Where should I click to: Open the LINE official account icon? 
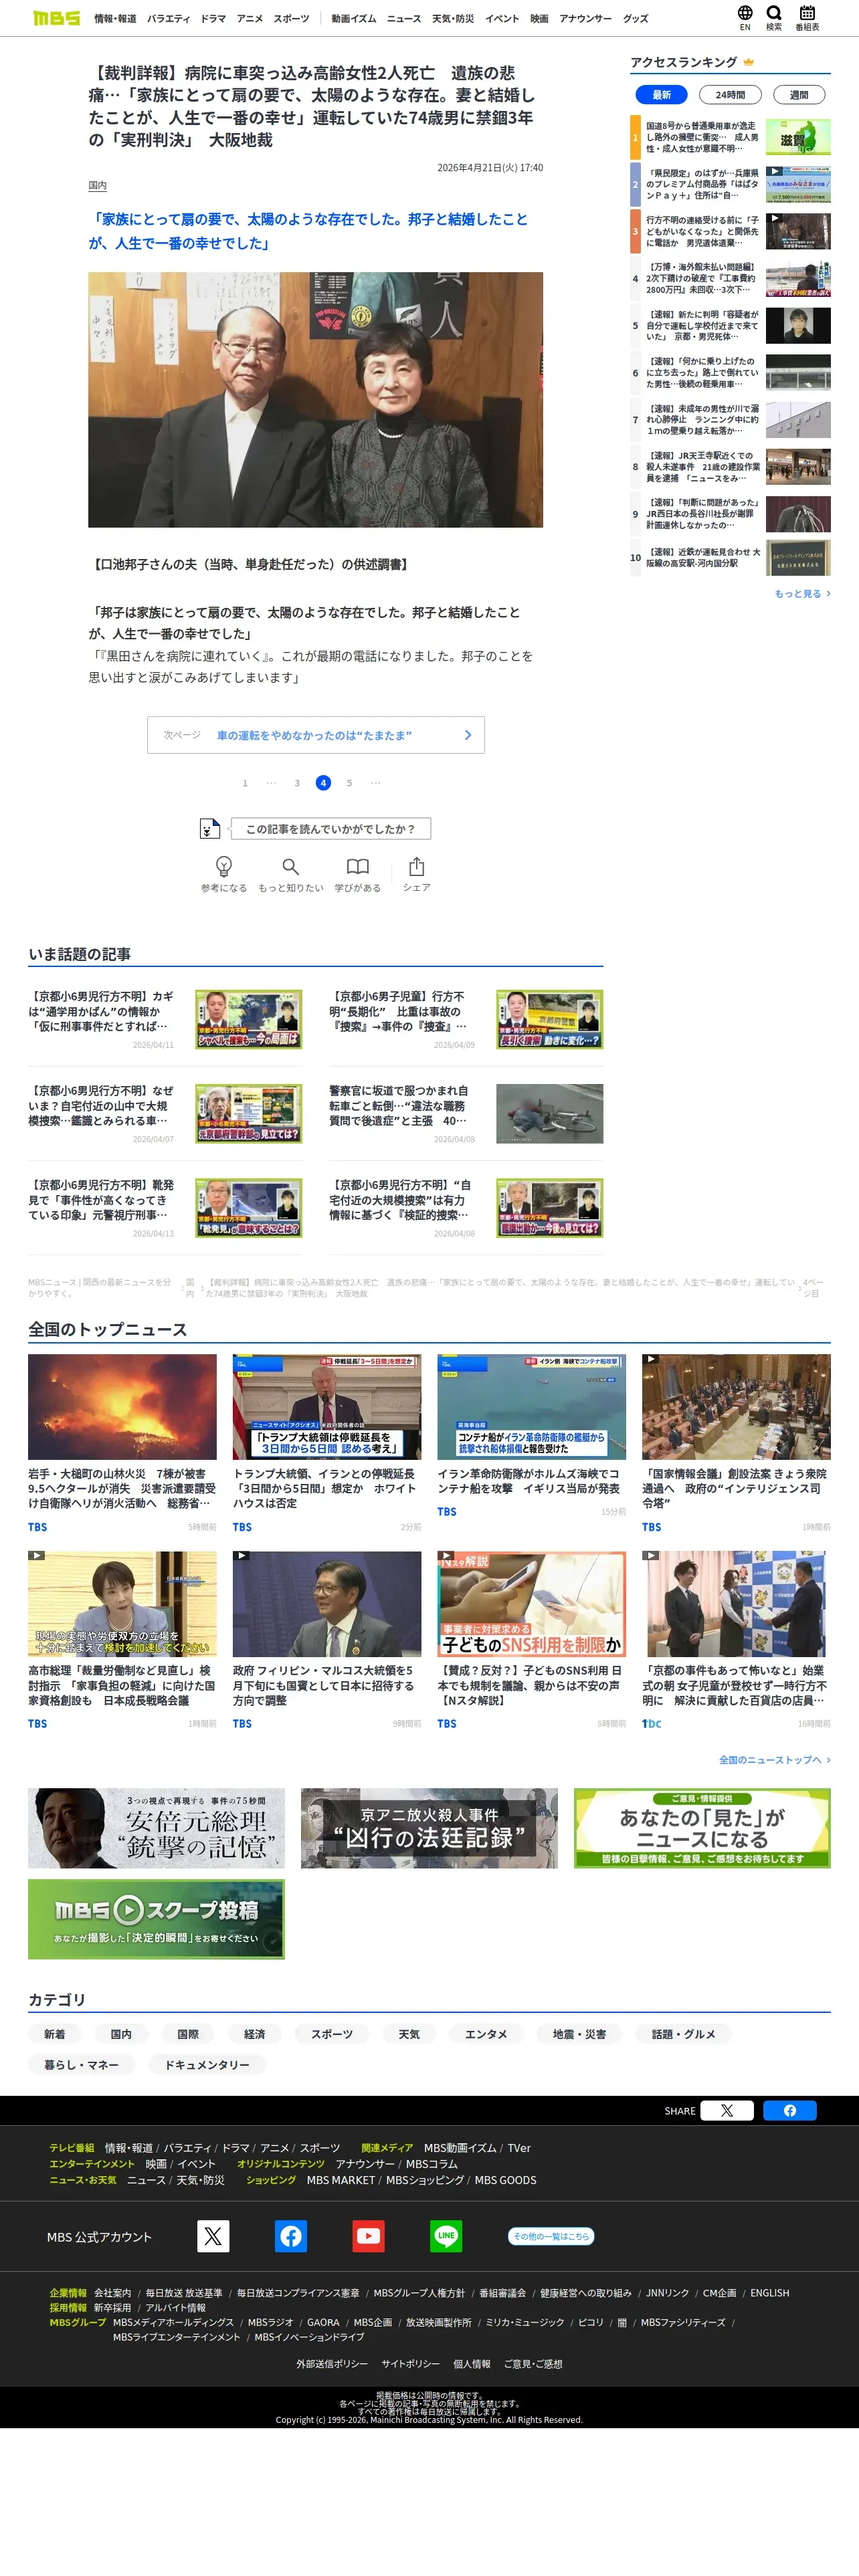(x=446, y=2236)
